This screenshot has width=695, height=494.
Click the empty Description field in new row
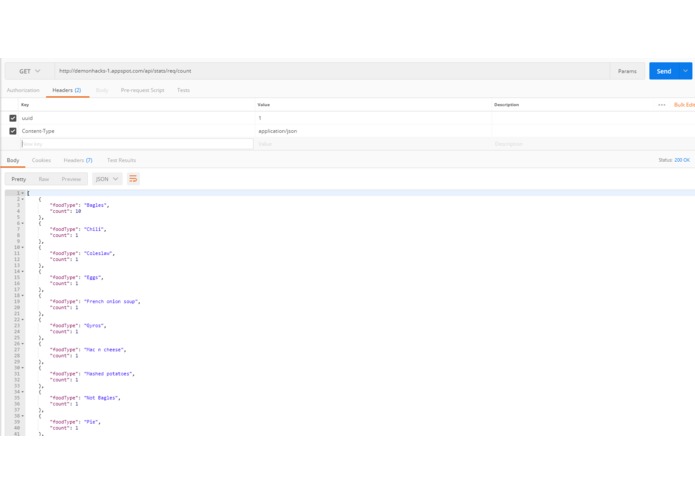593,144
